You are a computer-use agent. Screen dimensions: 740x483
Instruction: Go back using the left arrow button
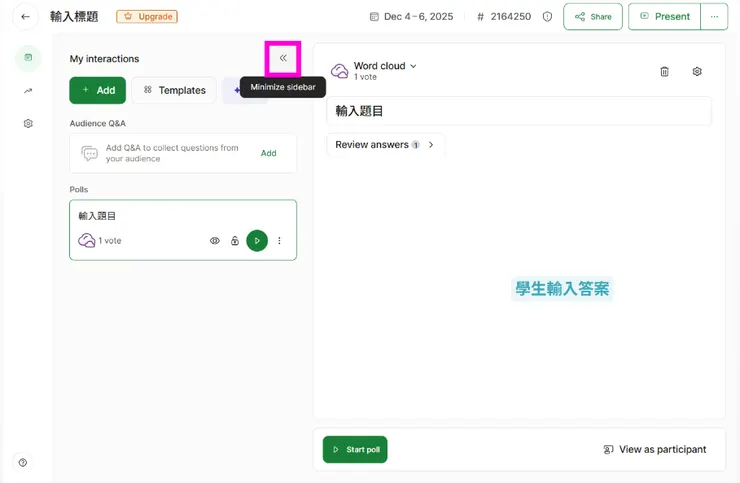coord(25,17)
